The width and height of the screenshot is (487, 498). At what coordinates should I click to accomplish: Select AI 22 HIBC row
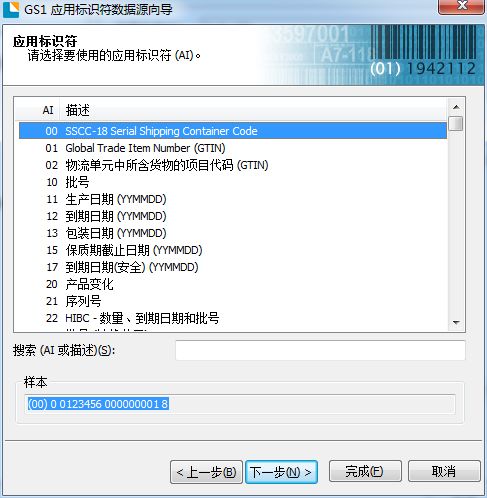click(233, 318)
